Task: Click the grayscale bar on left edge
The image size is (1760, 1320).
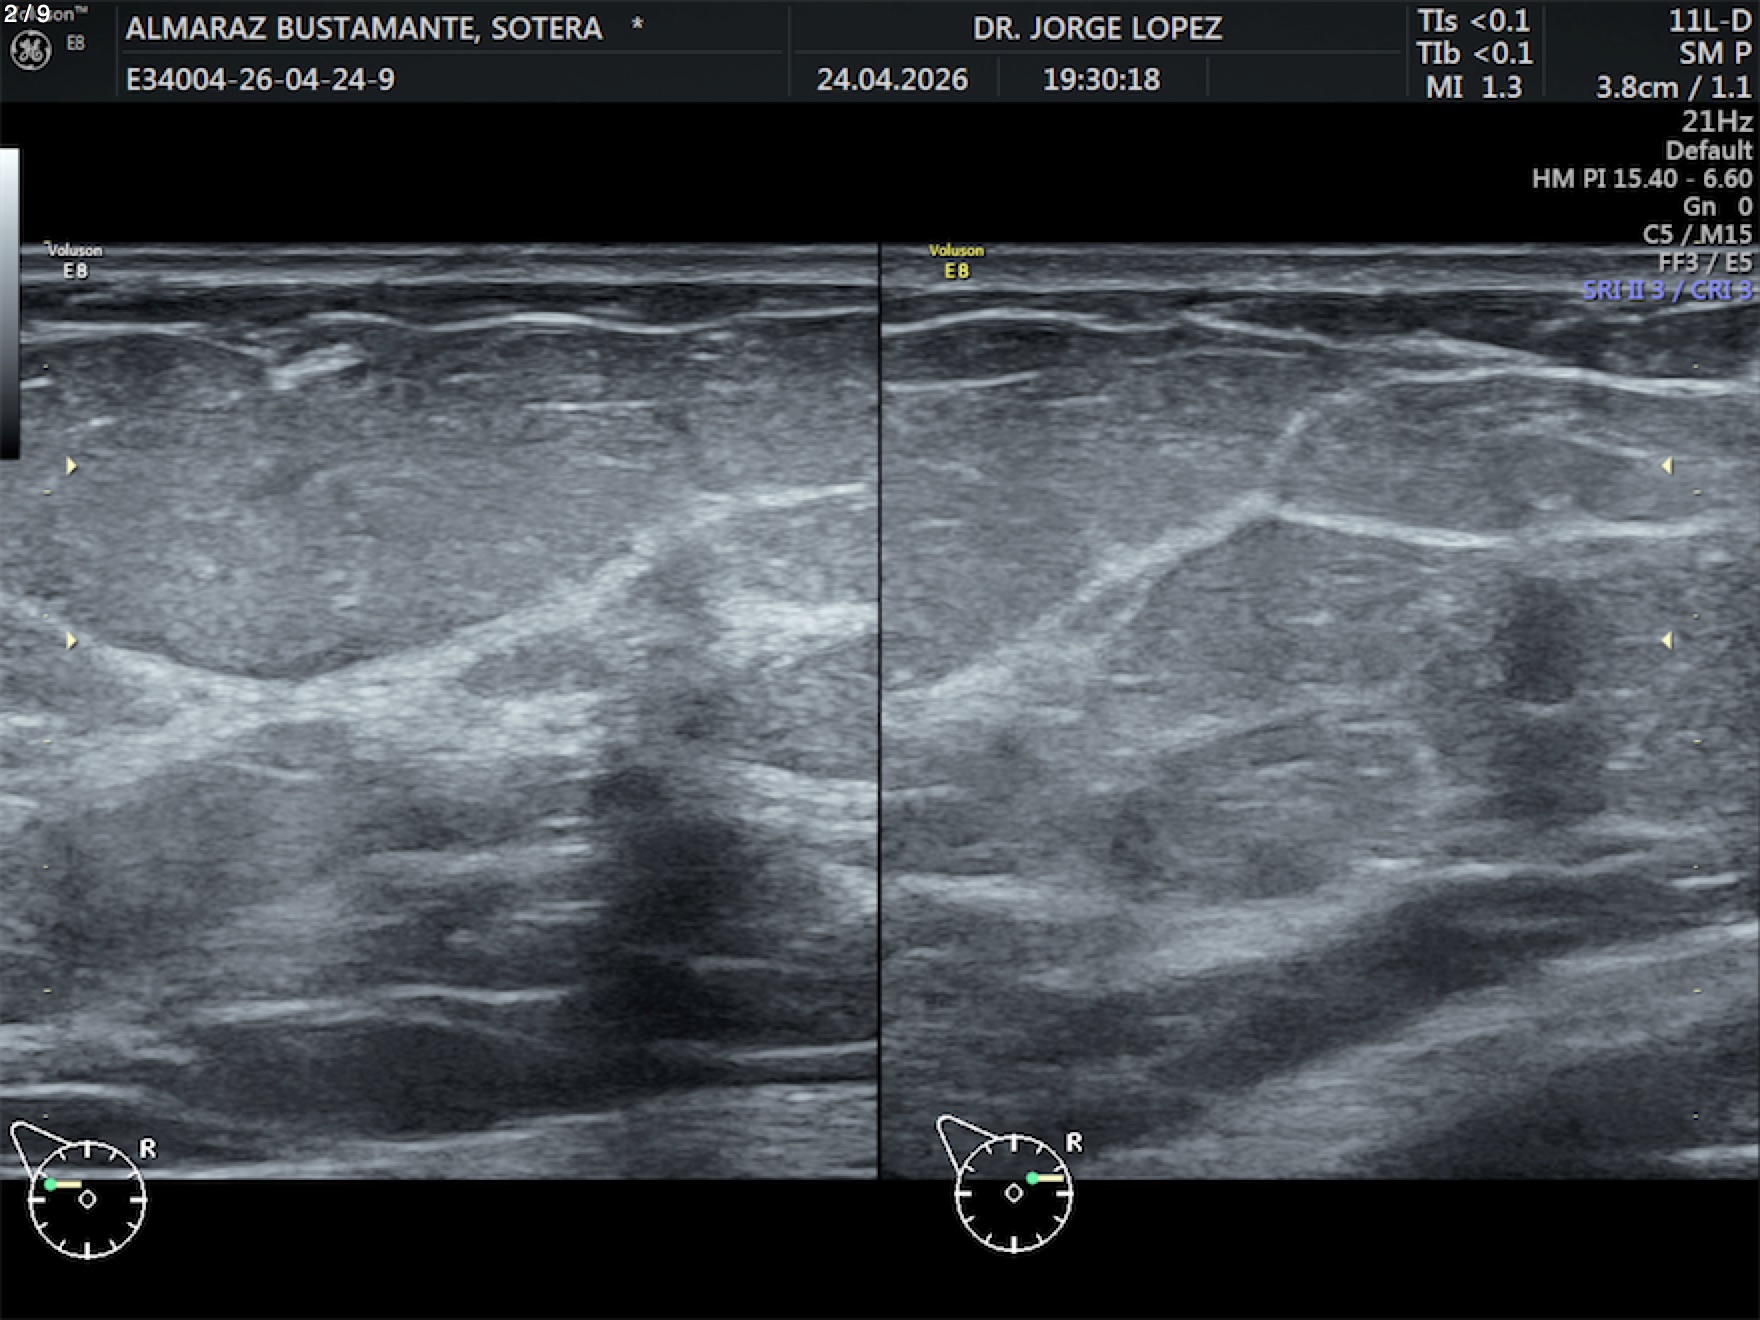Action: pos(9,304)
